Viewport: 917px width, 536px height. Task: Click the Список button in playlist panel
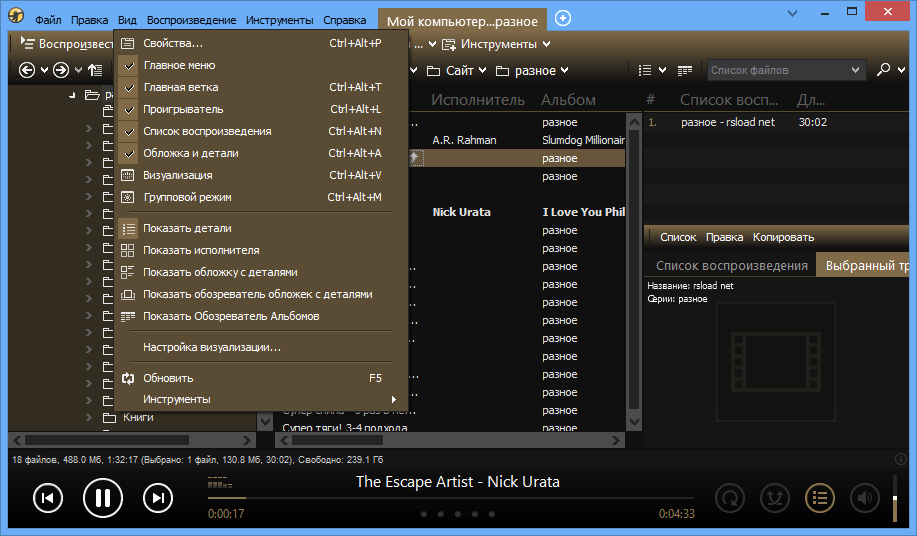coord(678,237)
